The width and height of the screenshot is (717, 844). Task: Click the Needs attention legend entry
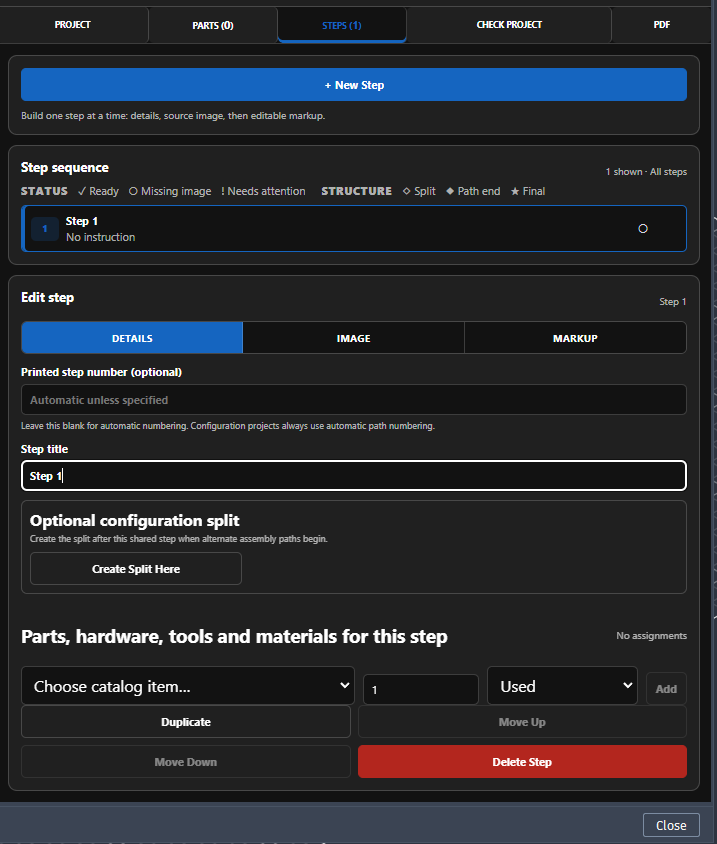coord(263,191)
